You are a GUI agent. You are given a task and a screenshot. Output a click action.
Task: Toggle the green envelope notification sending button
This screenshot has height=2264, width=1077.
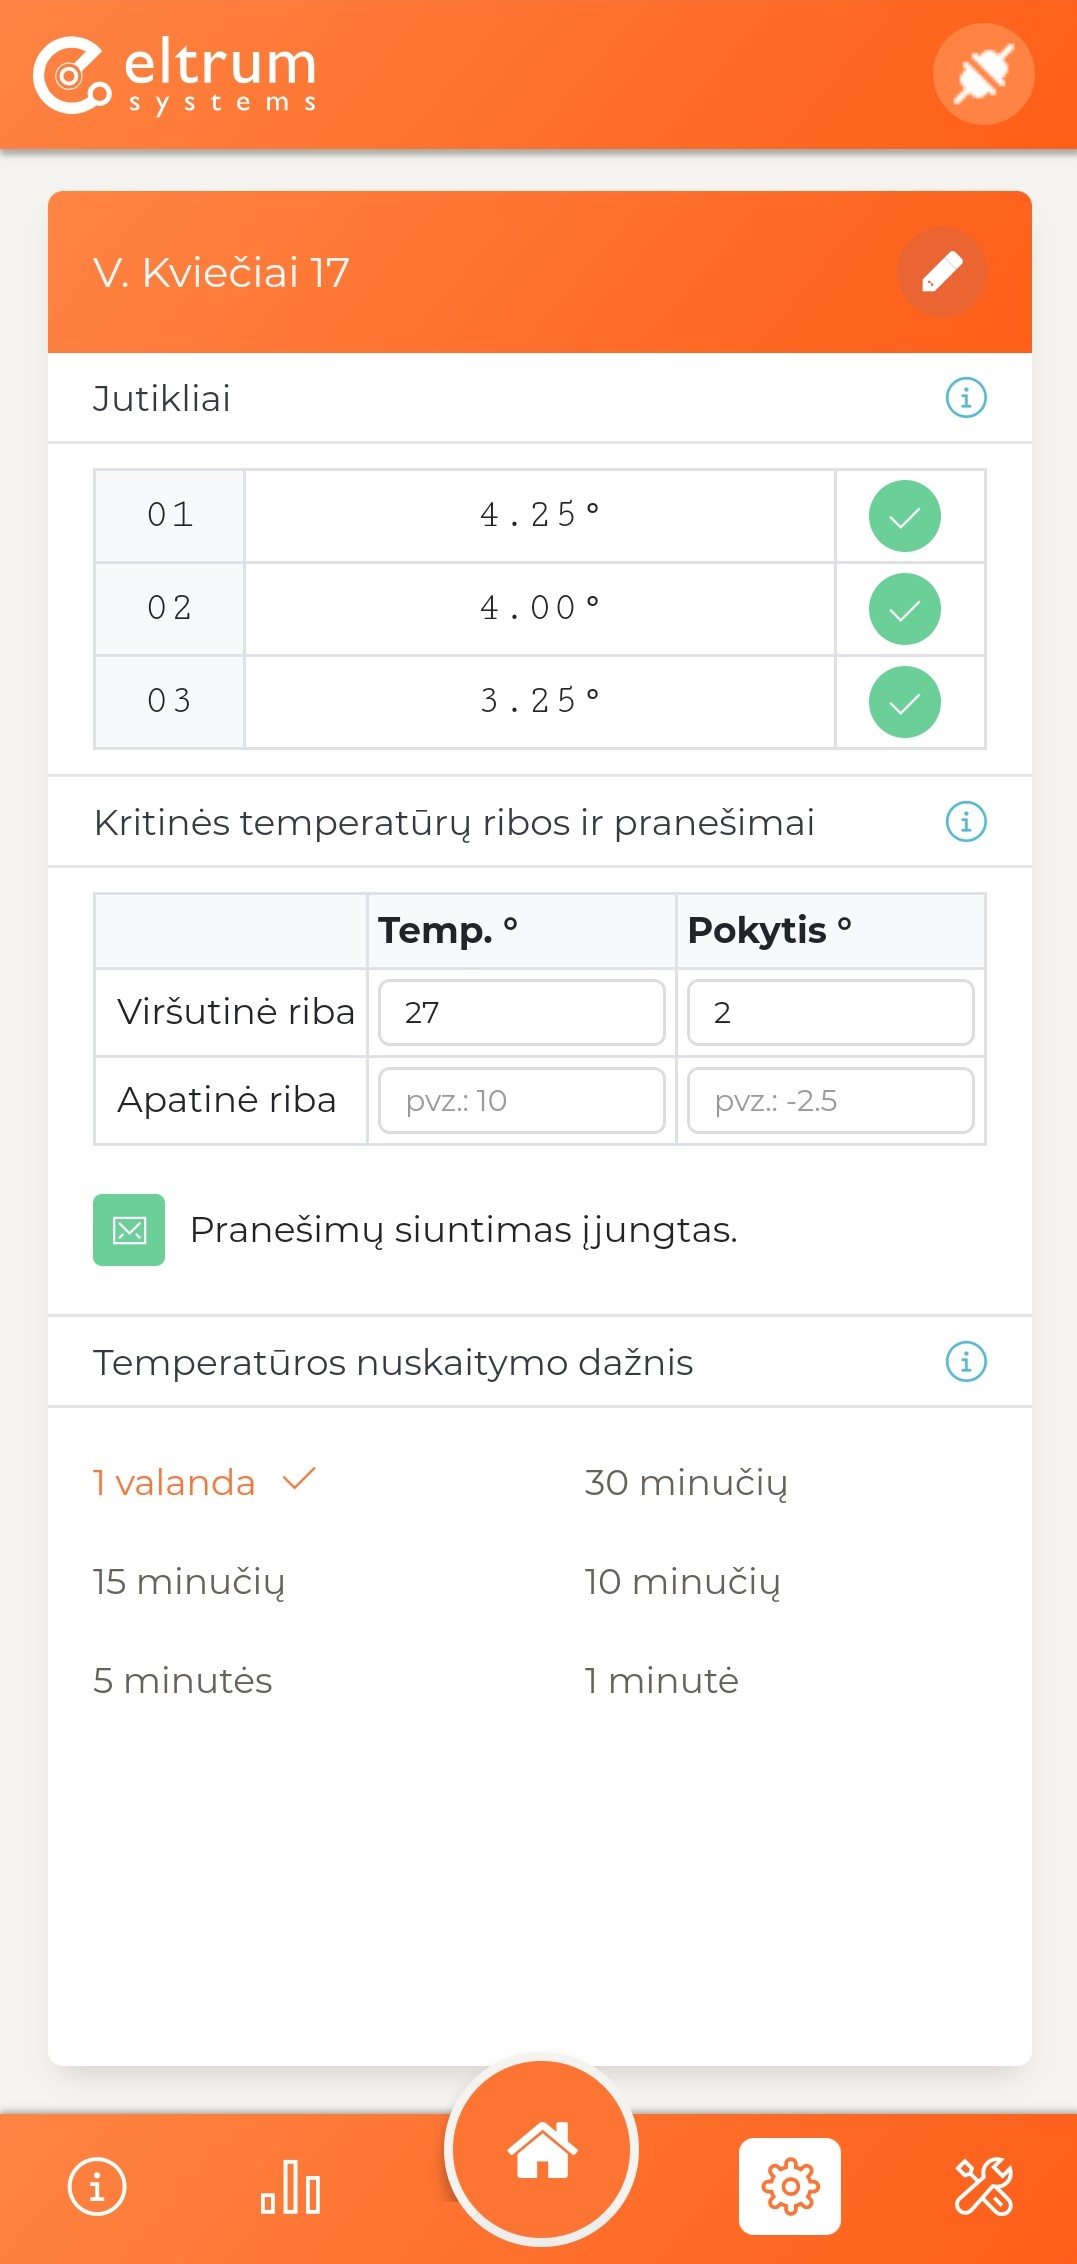click(x=129, y=1230)
